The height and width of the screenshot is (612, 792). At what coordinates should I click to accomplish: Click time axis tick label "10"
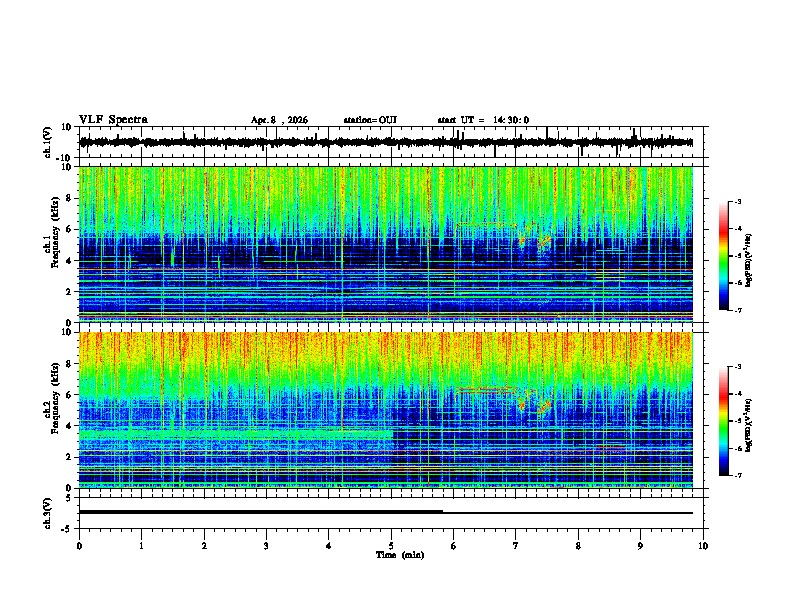click(703, 546)
